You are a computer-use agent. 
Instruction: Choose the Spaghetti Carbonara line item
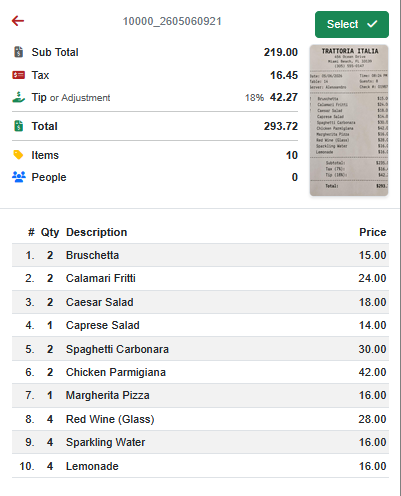coord(200,349)
